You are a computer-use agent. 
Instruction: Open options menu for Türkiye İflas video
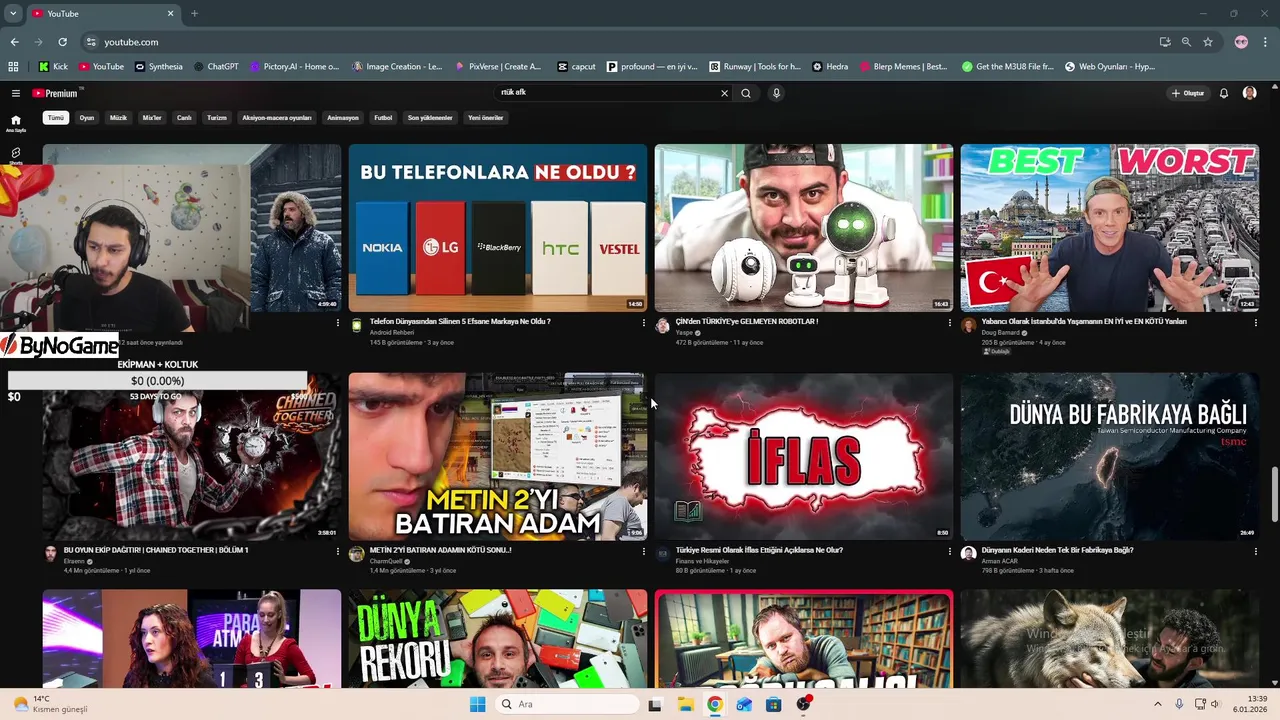click(x=949, y=551)
